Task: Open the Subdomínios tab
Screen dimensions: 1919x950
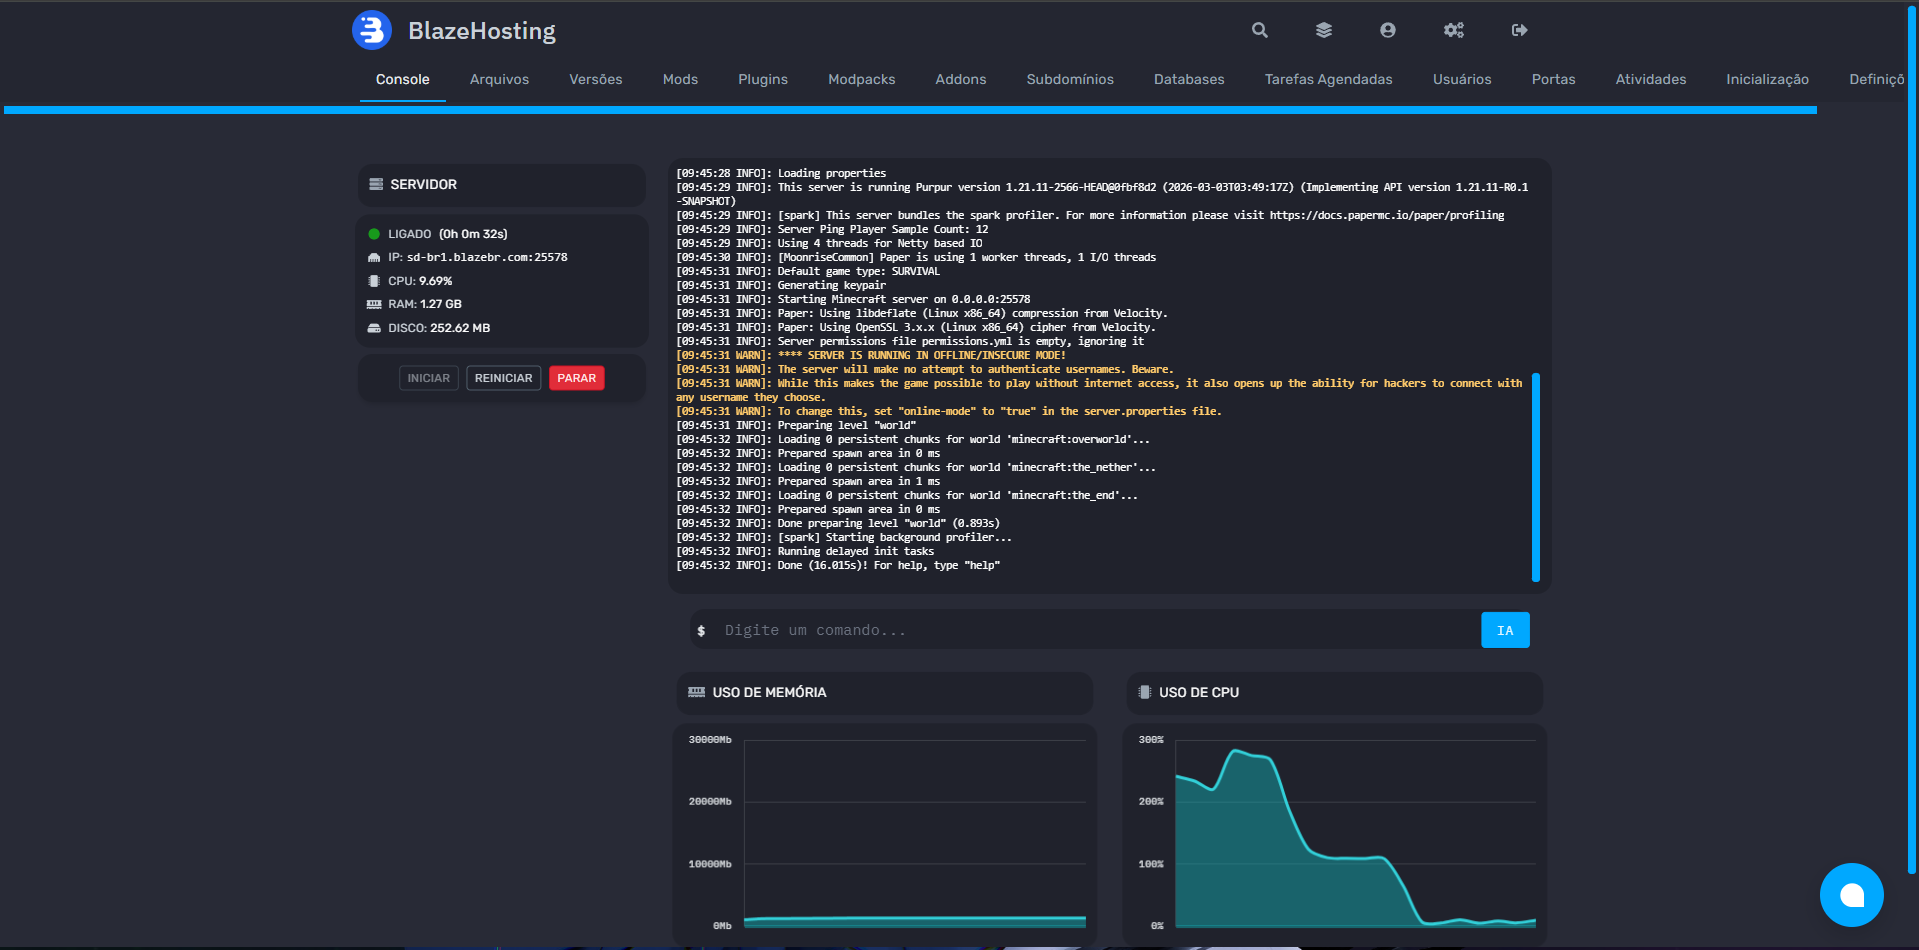Action: point(1069,80)
